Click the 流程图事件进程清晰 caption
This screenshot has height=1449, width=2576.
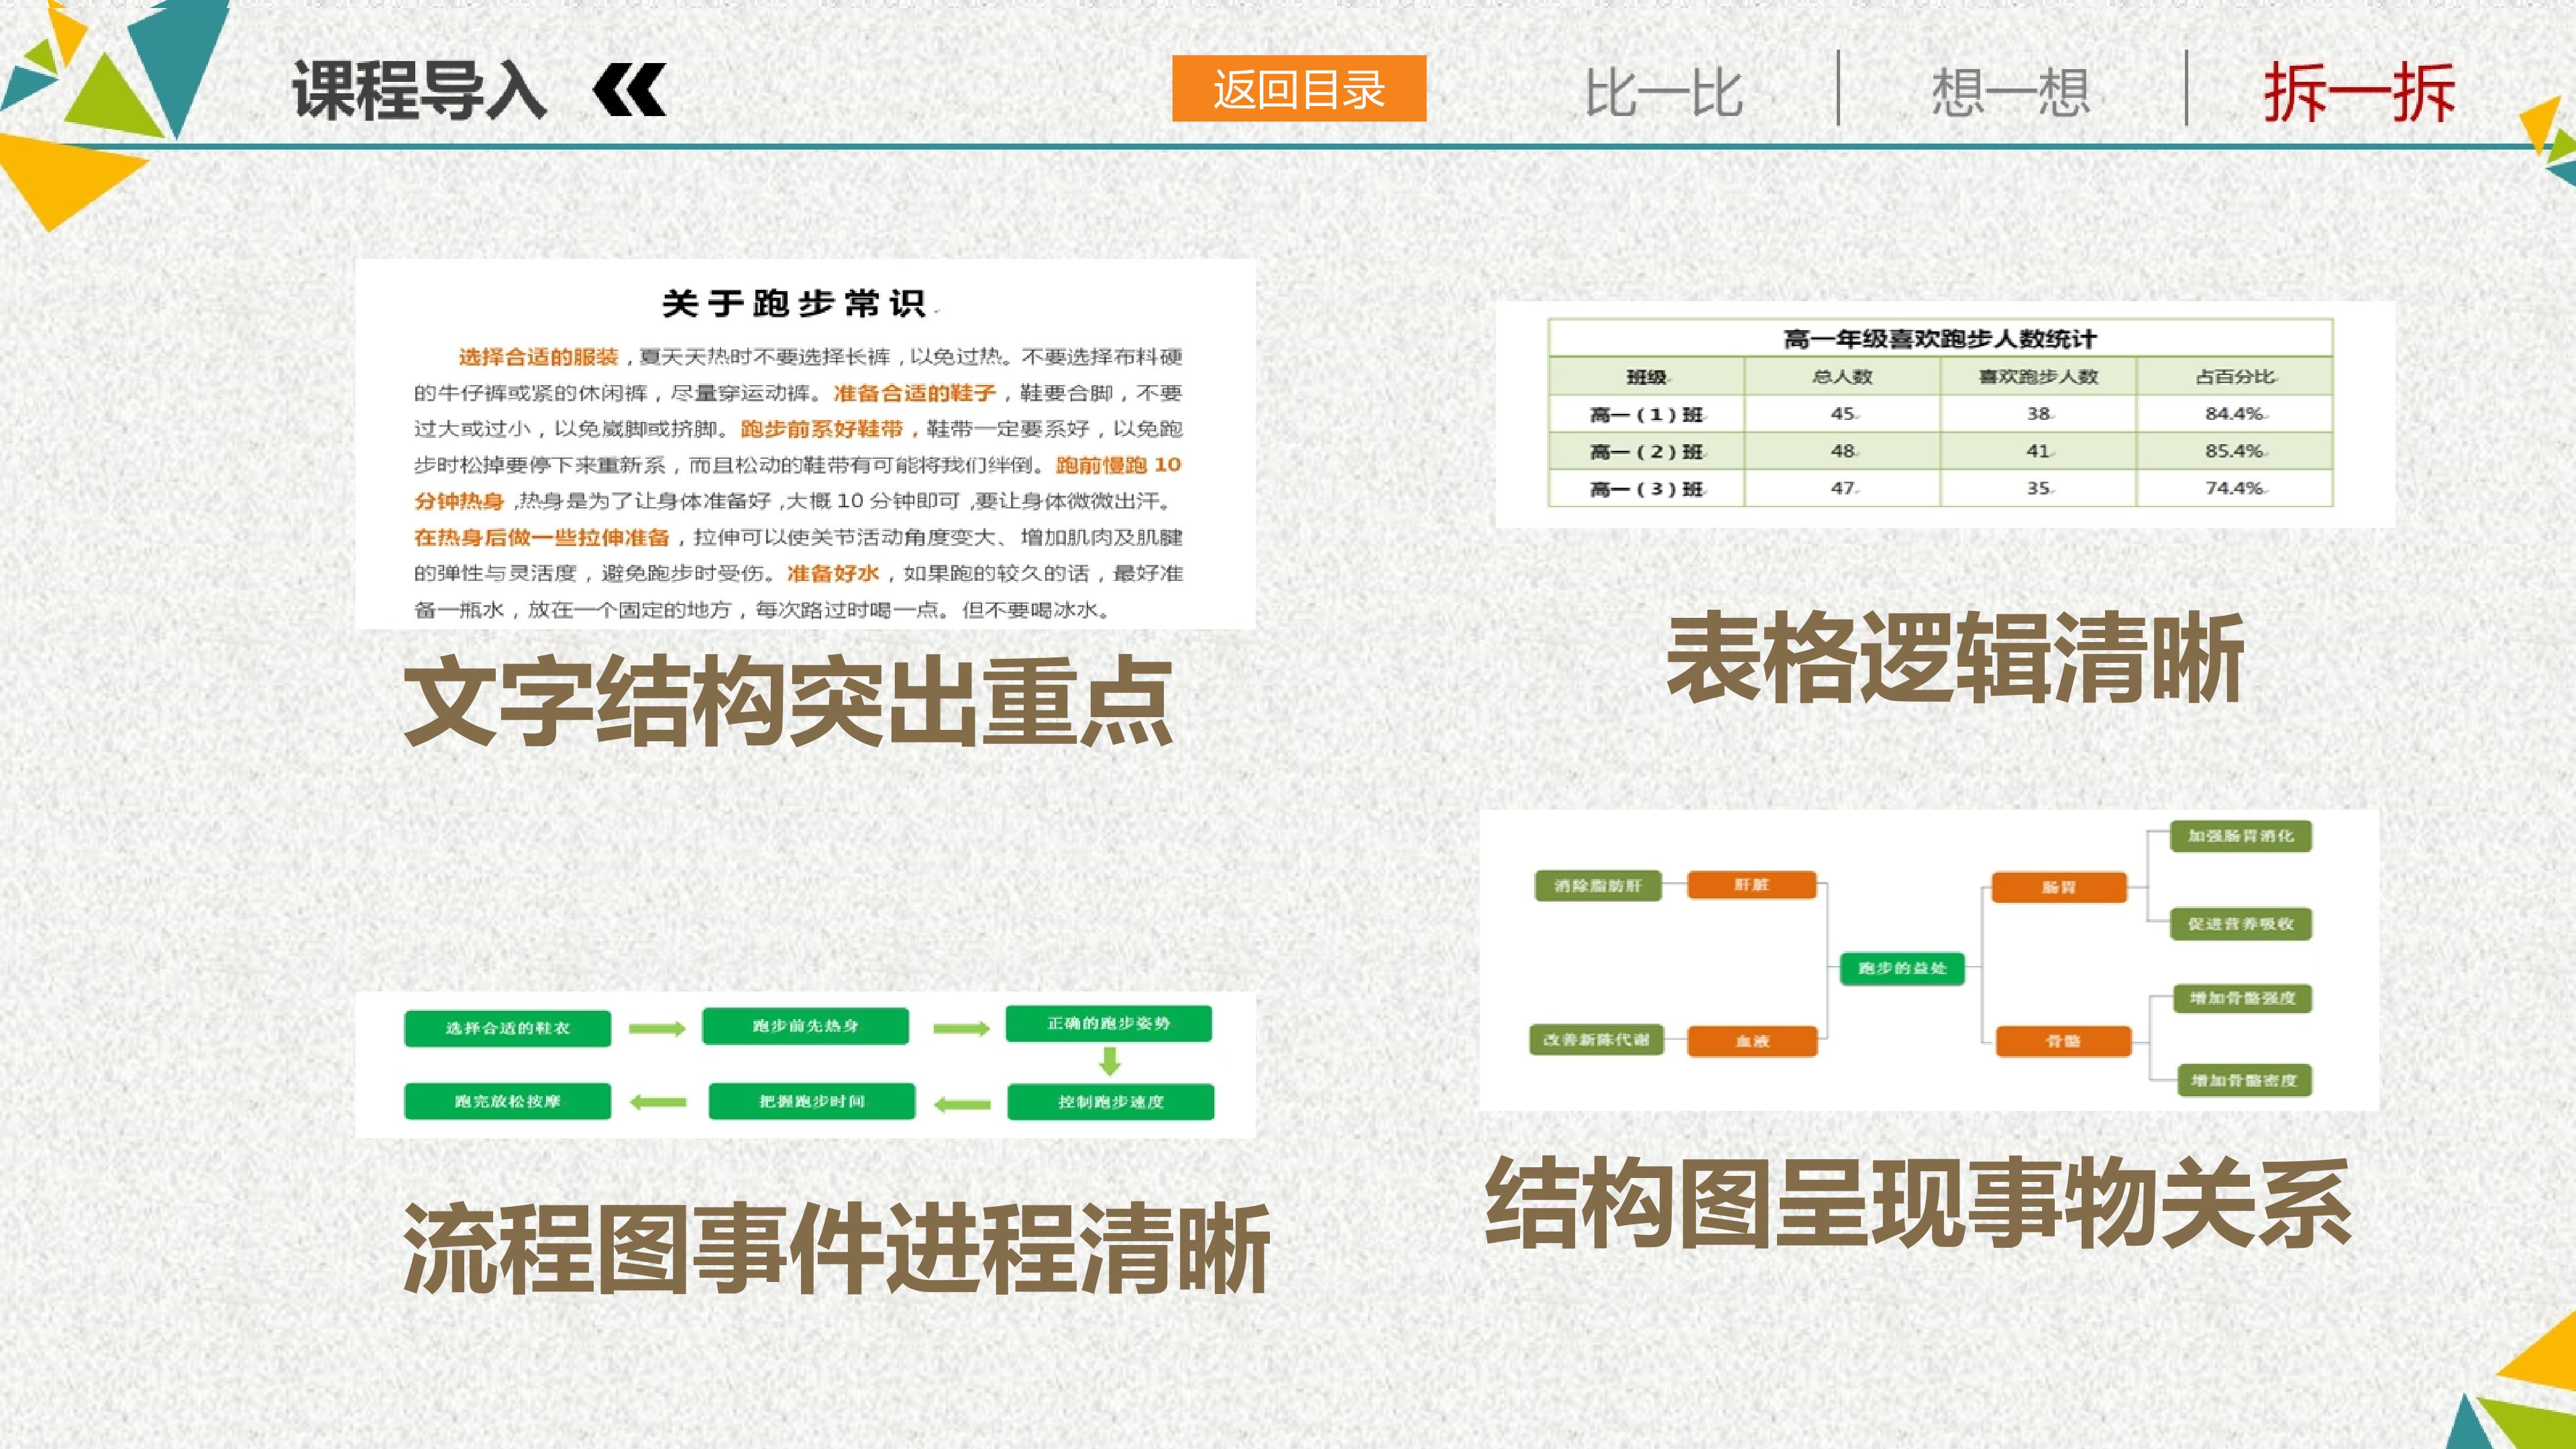click(x=836, y=1249)
